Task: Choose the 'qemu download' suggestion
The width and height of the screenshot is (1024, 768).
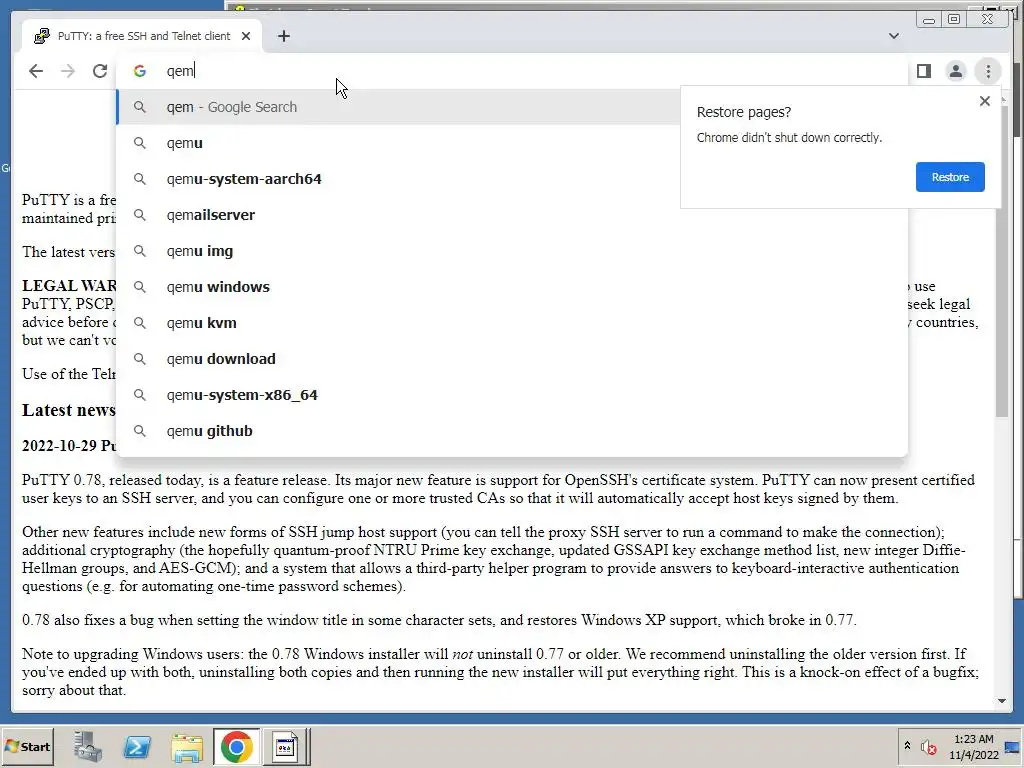Action: tap(512, 359)
